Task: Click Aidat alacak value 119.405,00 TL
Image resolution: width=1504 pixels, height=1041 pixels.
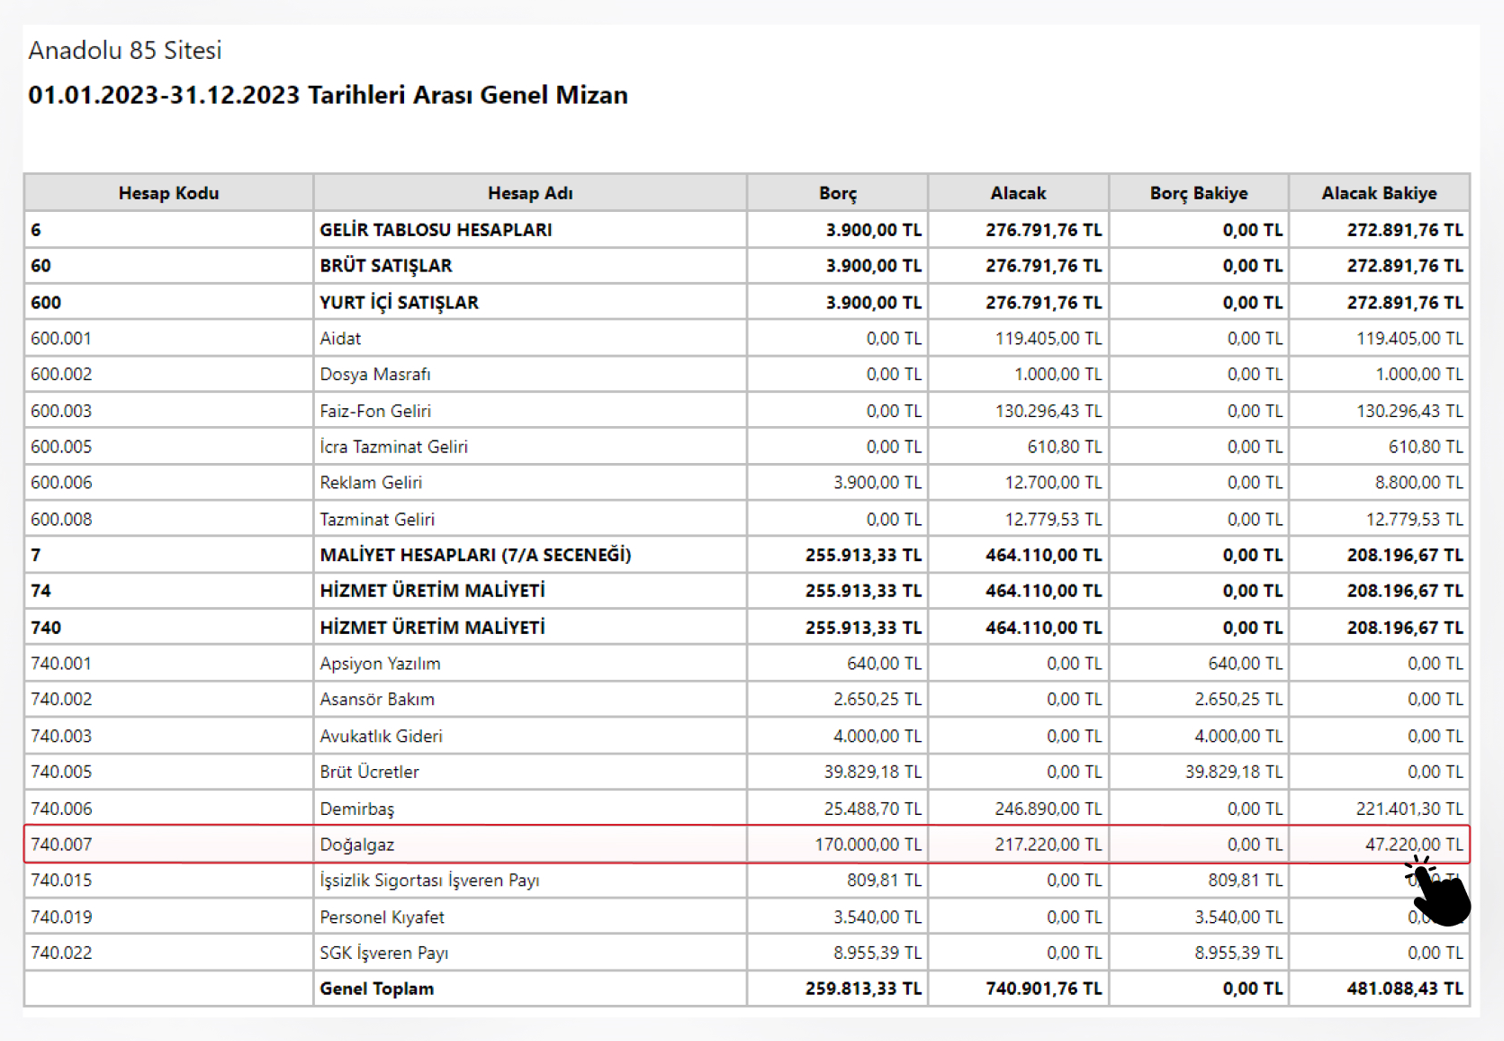Action: coord(1048,338)
